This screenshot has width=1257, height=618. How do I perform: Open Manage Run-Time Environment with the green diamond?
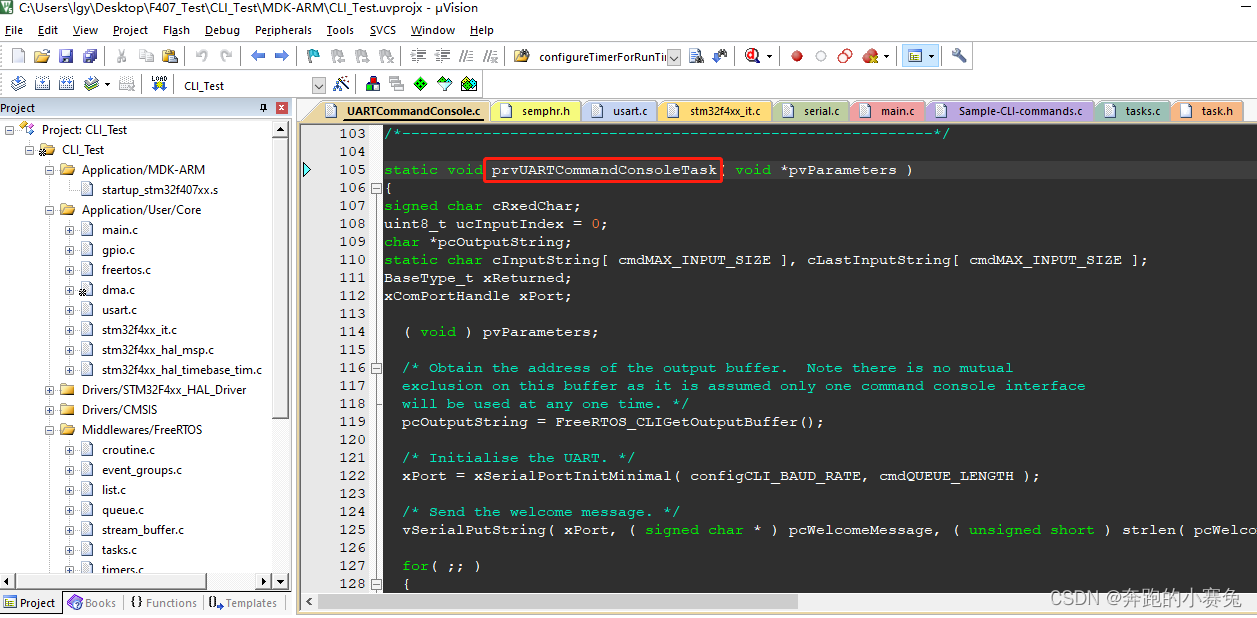click(x=420, y=84)
